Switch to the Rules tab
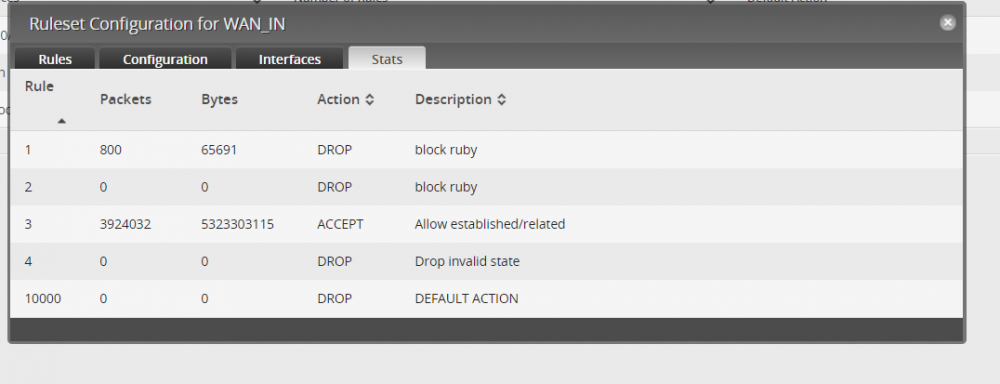Image resolution: width=1000 pixels, height=384 pixels. coord(55,59)
